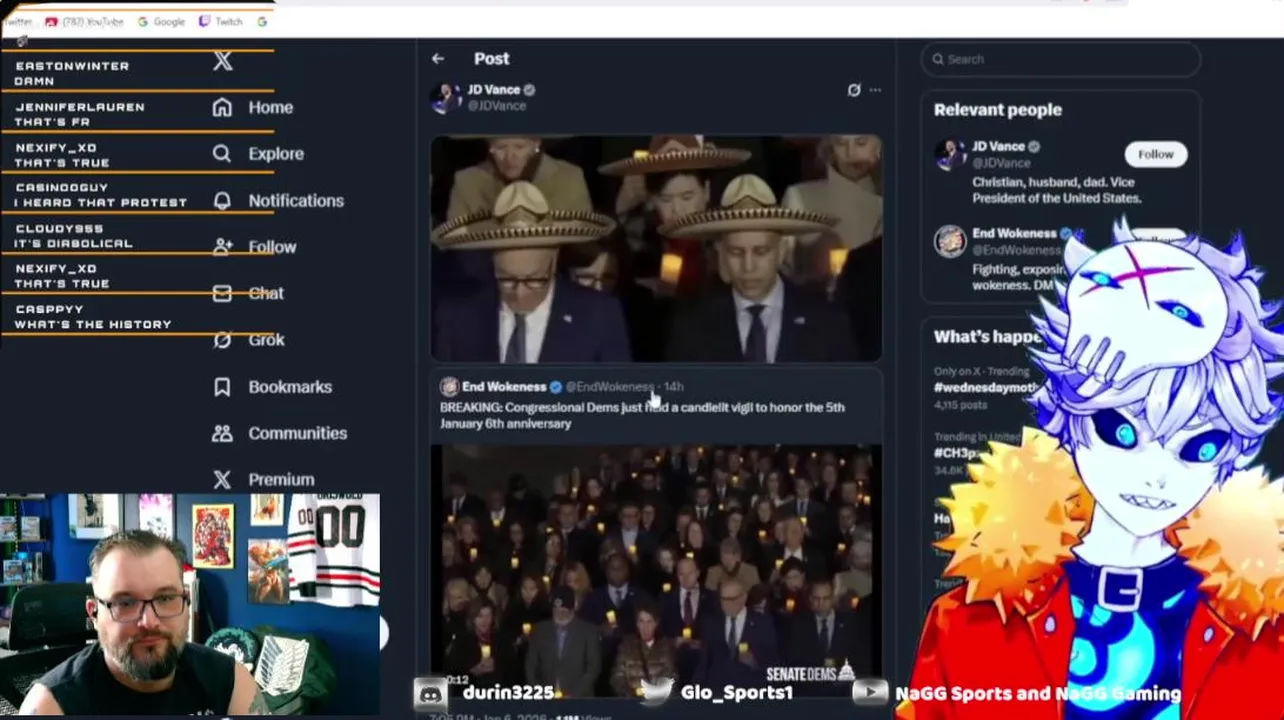The width and height of the screenshot is (1284, 720).
Task: Open End Wokeness profile from quoted post name
Action: tap(504, 386)
